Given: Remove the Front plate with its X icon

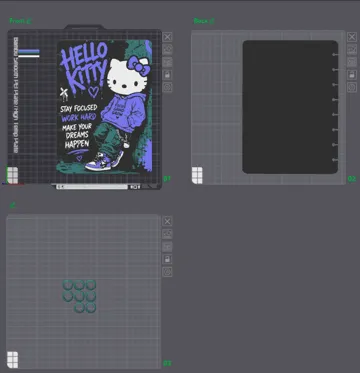Looking at the screenshot, I should point(167,37).
